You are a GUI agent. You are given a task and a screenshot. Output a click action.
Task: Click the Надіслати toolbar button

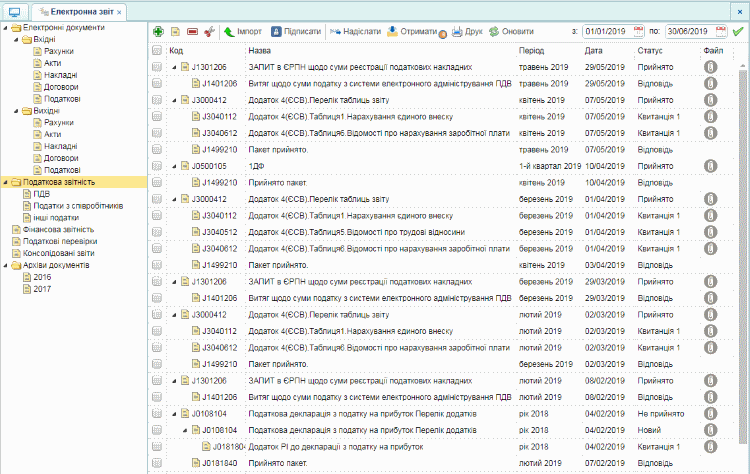pos(355,32)
